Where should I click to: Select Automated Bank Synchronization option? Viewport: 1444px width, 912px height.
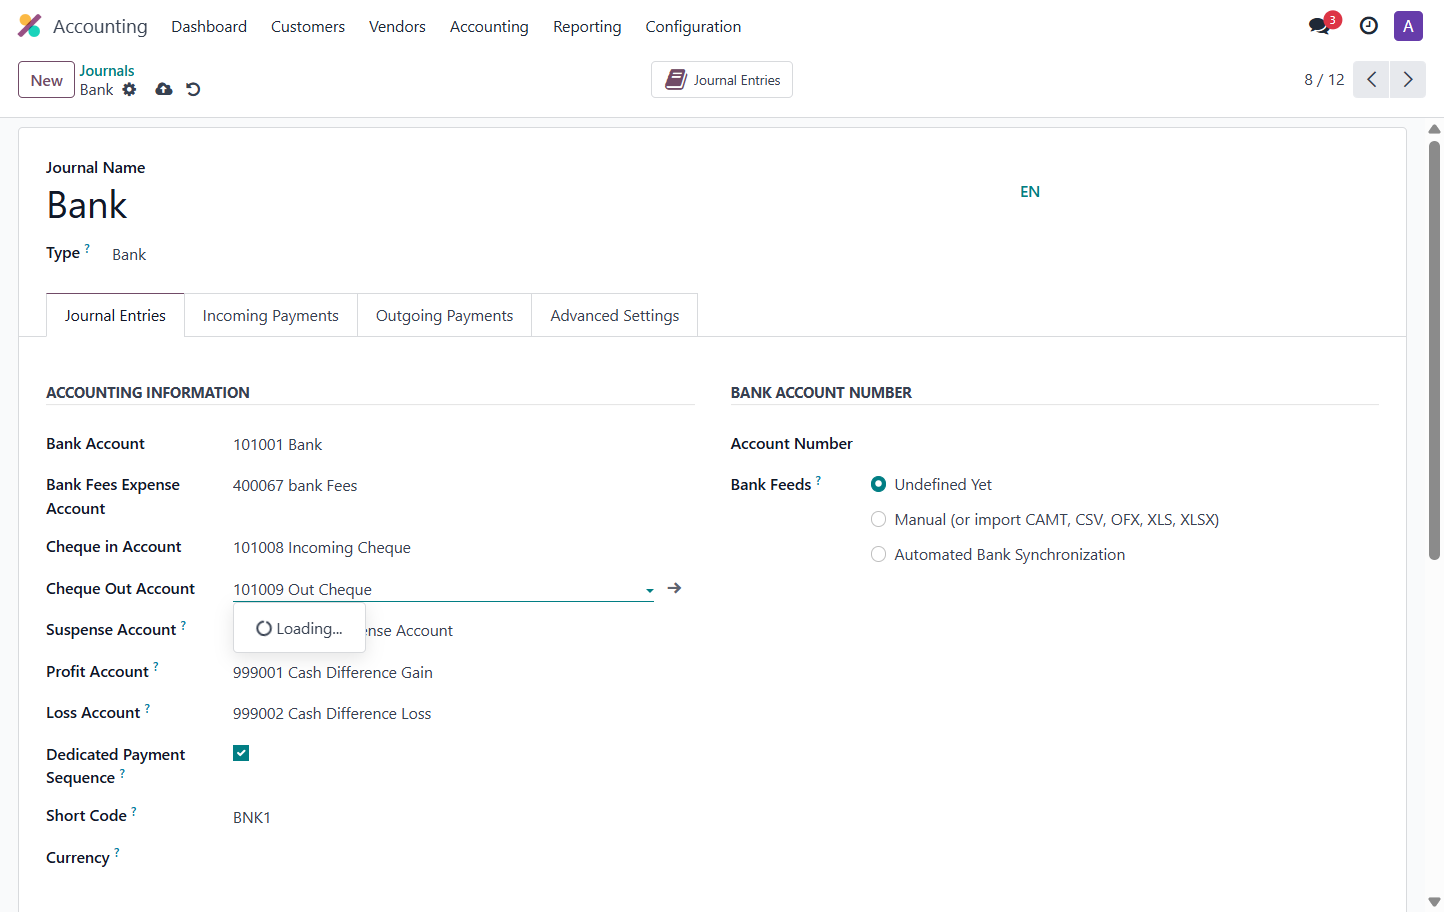pos(878,554)
